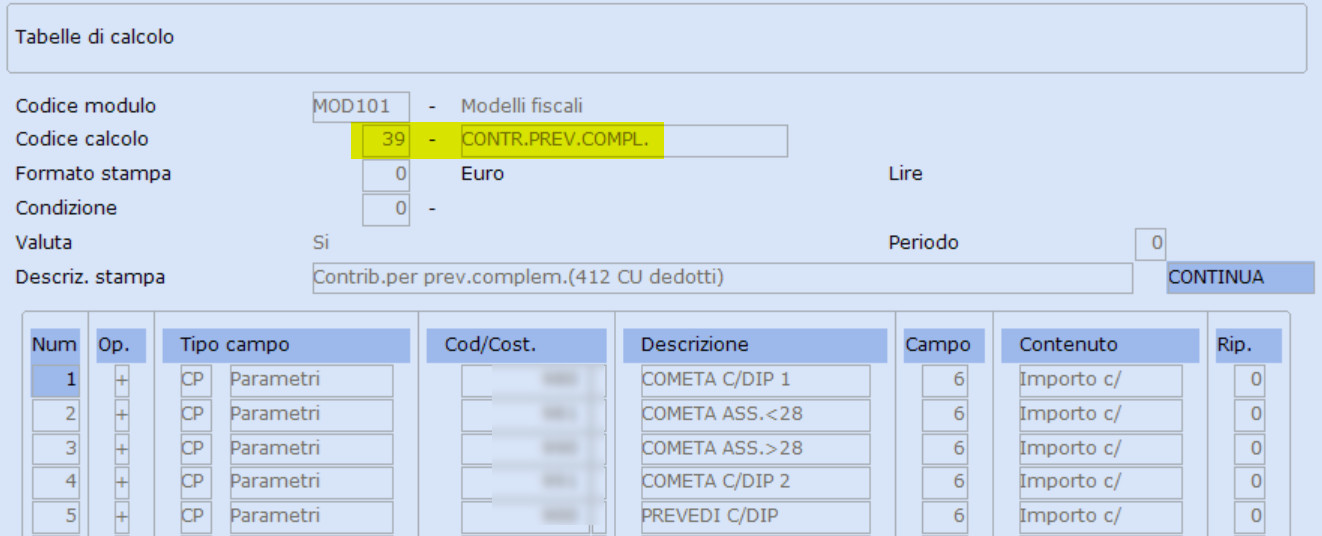Click Rip. value in COMETA ASS.>28 row
The height and width of the screenshot is (536, 1322).
pos(1249,449)
